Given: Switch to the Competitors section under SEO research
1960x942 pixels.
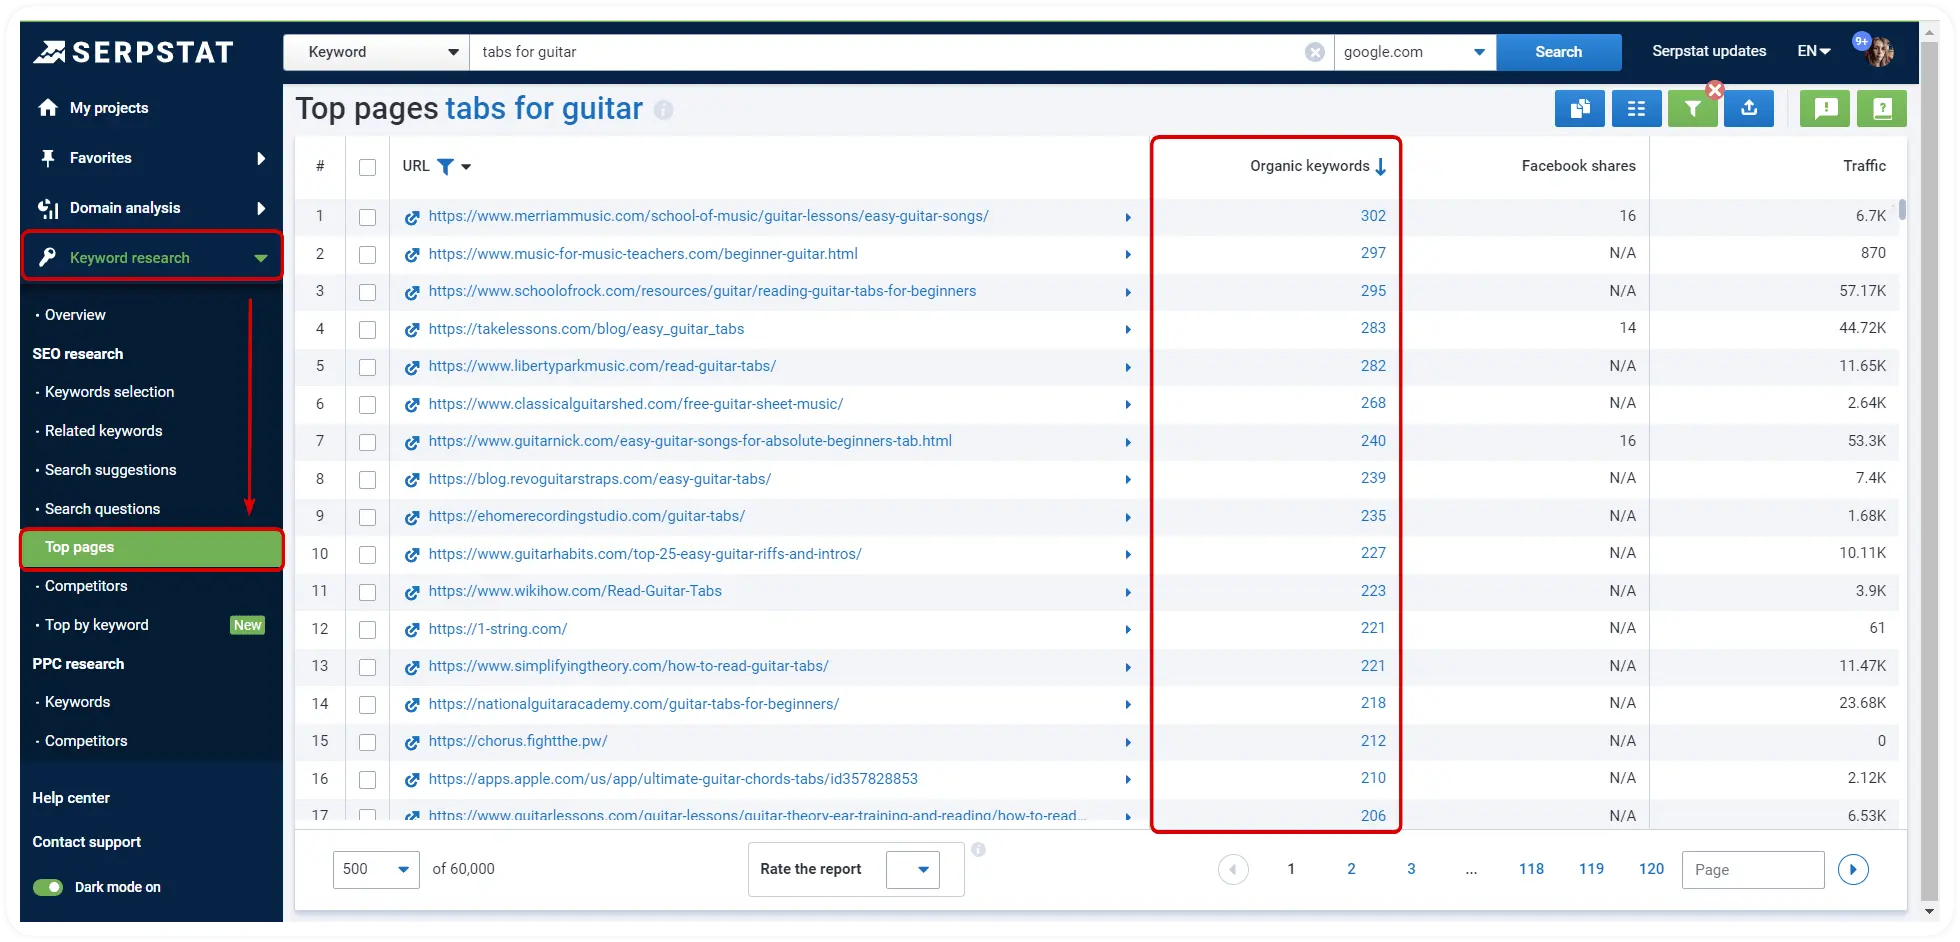Looking at the screenshot, I should [x=86, y=586].
